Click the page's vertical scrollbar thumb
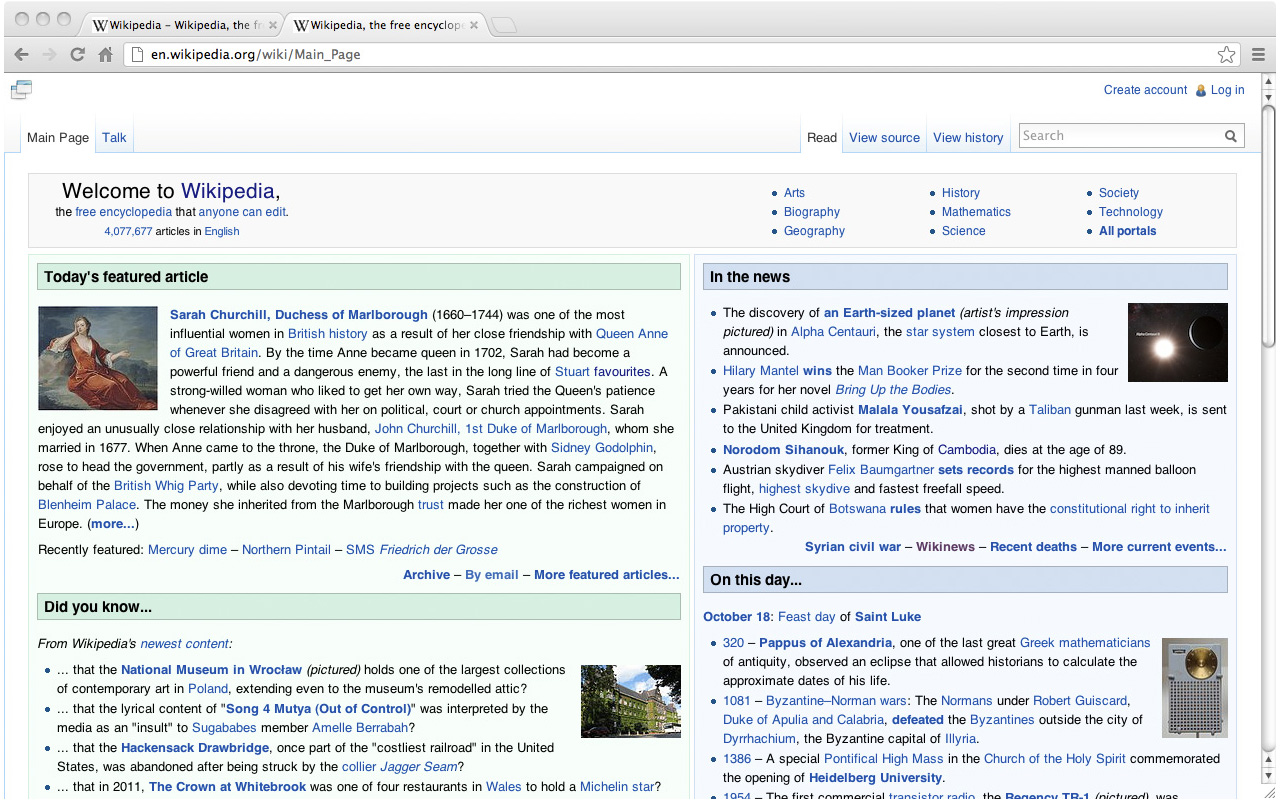 coord(1268,225)
